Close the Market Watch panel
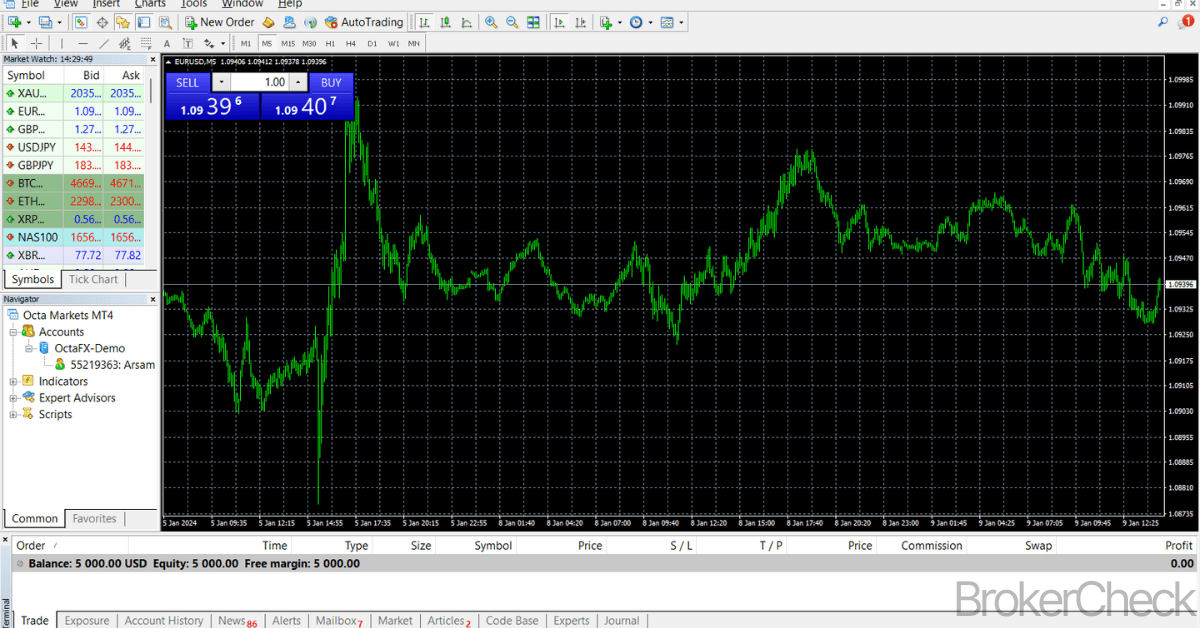The height and width of the screenshot is (628, 1200). (155, 60)
